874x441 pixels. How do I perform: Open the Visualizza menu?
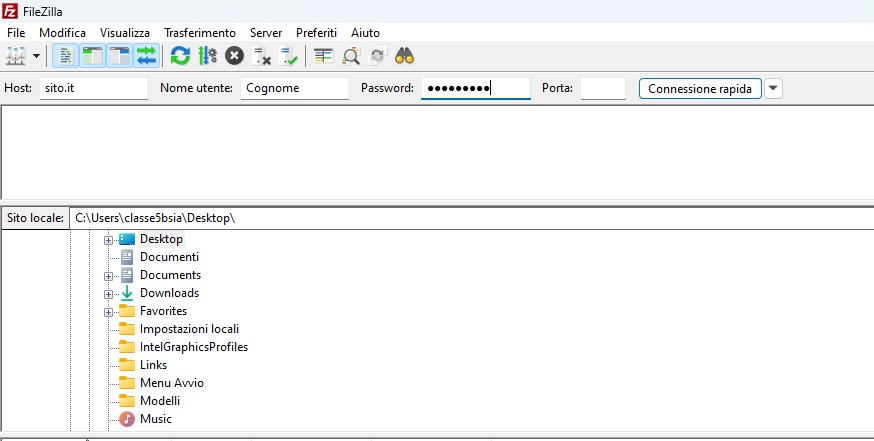pos(125,33)
